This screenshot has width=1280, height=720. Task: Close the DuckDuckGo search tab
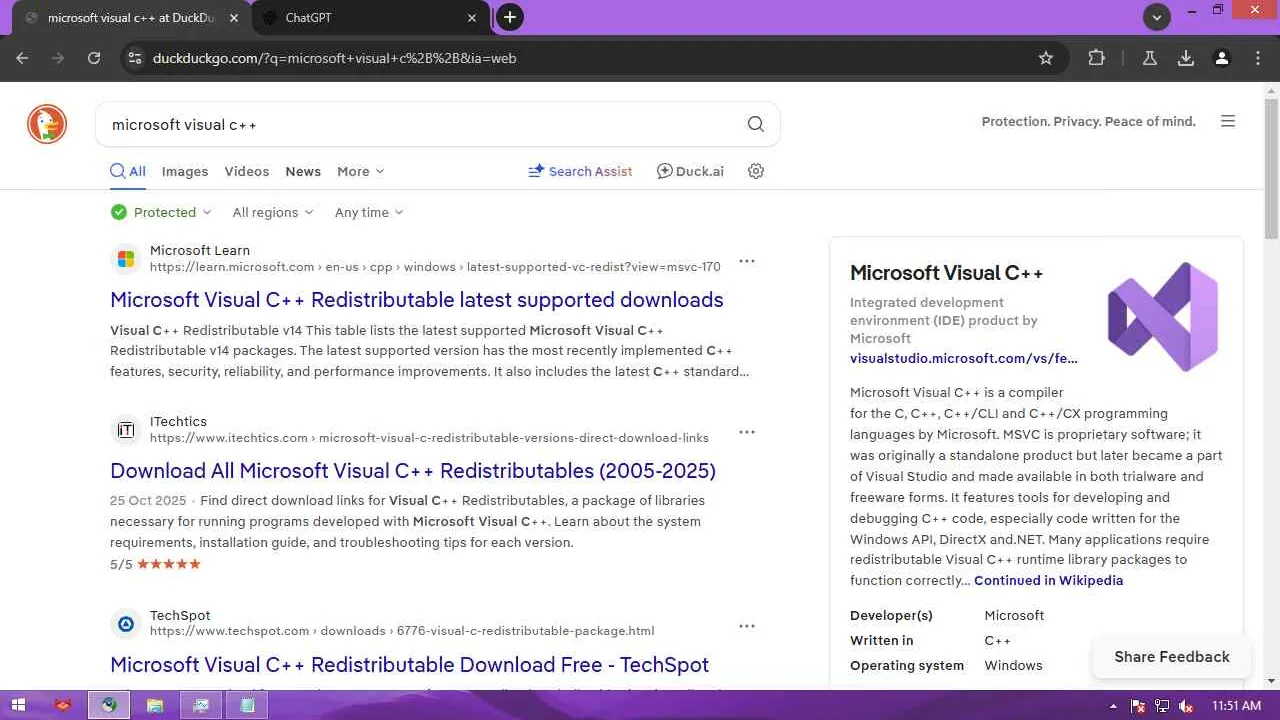tap(235, 18)
